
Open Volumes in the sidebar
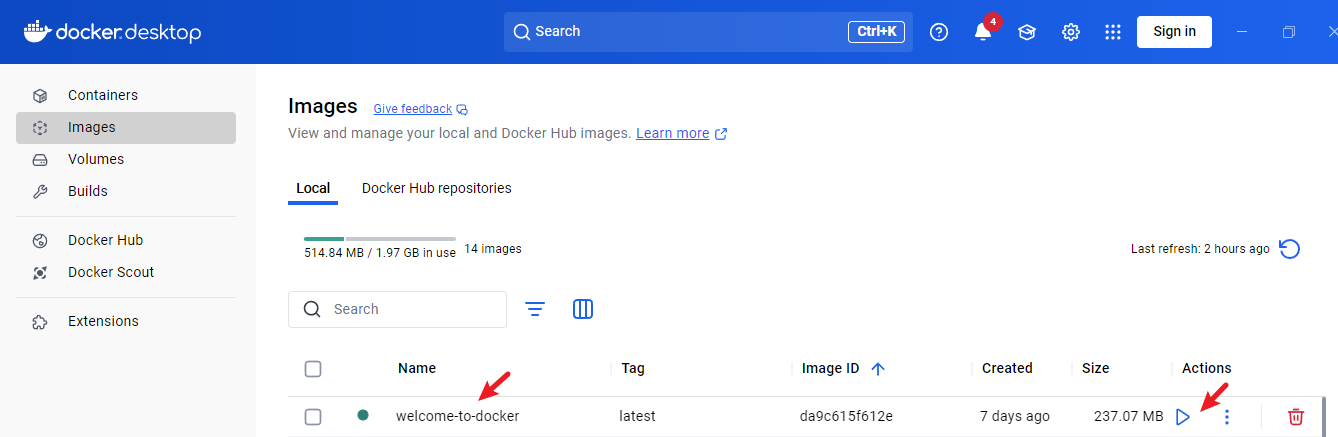tap(126, 159)
